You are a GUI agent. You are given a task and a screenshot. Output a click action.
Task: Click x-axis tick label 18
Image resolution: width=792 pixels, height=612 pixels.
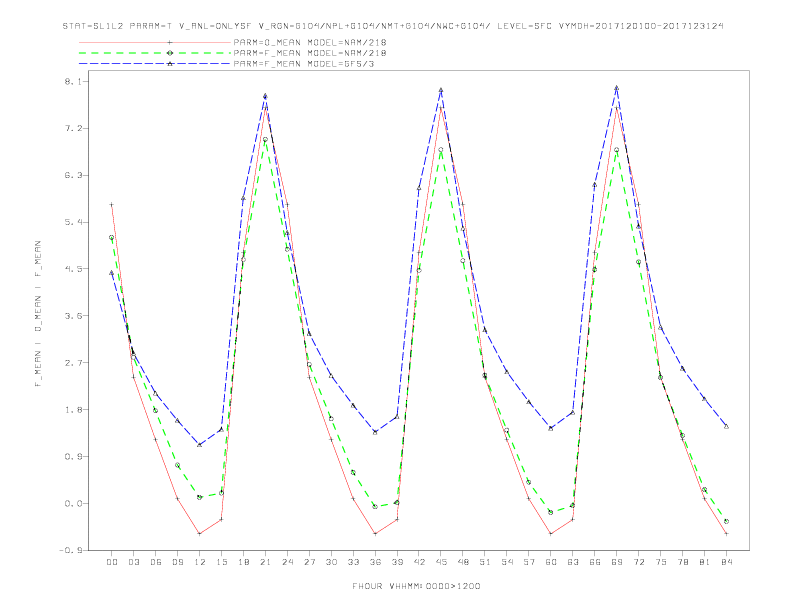pos(243,562)
